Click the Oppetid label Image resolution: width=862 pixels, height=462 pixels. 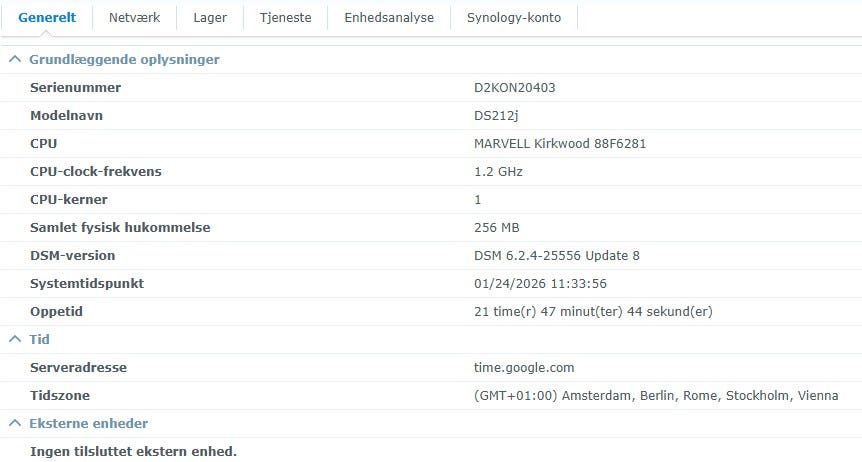click(56, 311)
